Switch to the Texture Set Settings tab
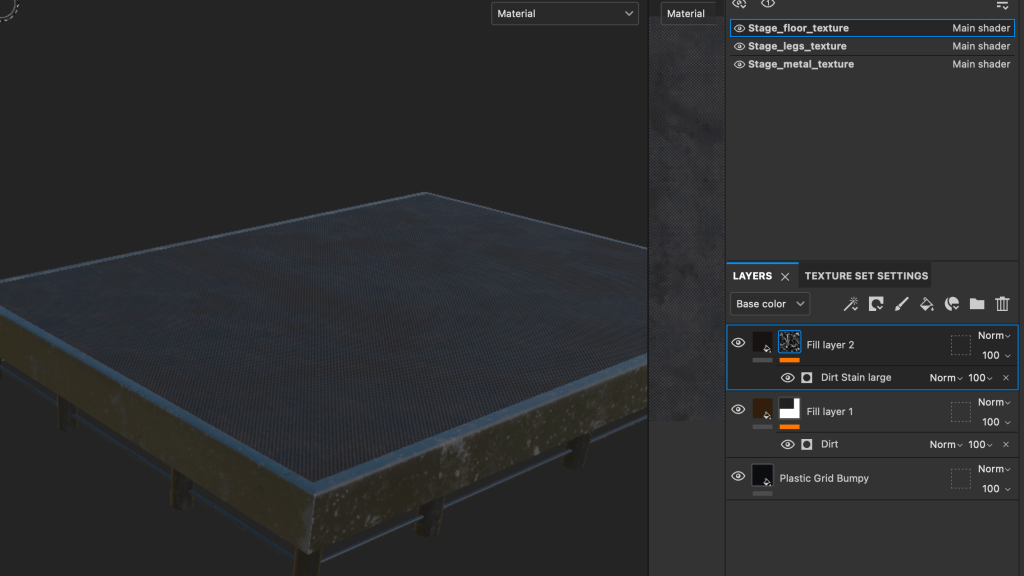This screenshot has width=1024, height=576. pyautogui.click(x=866, y=276)
